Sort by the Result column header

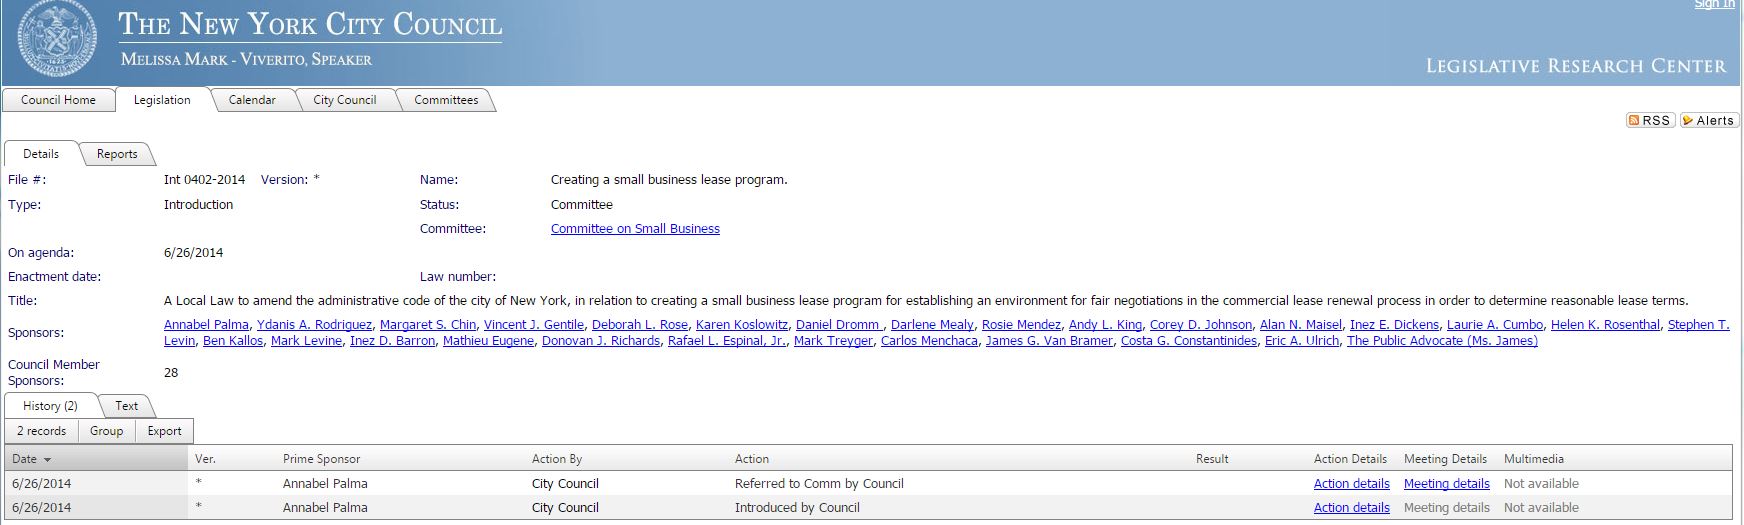1212,459
